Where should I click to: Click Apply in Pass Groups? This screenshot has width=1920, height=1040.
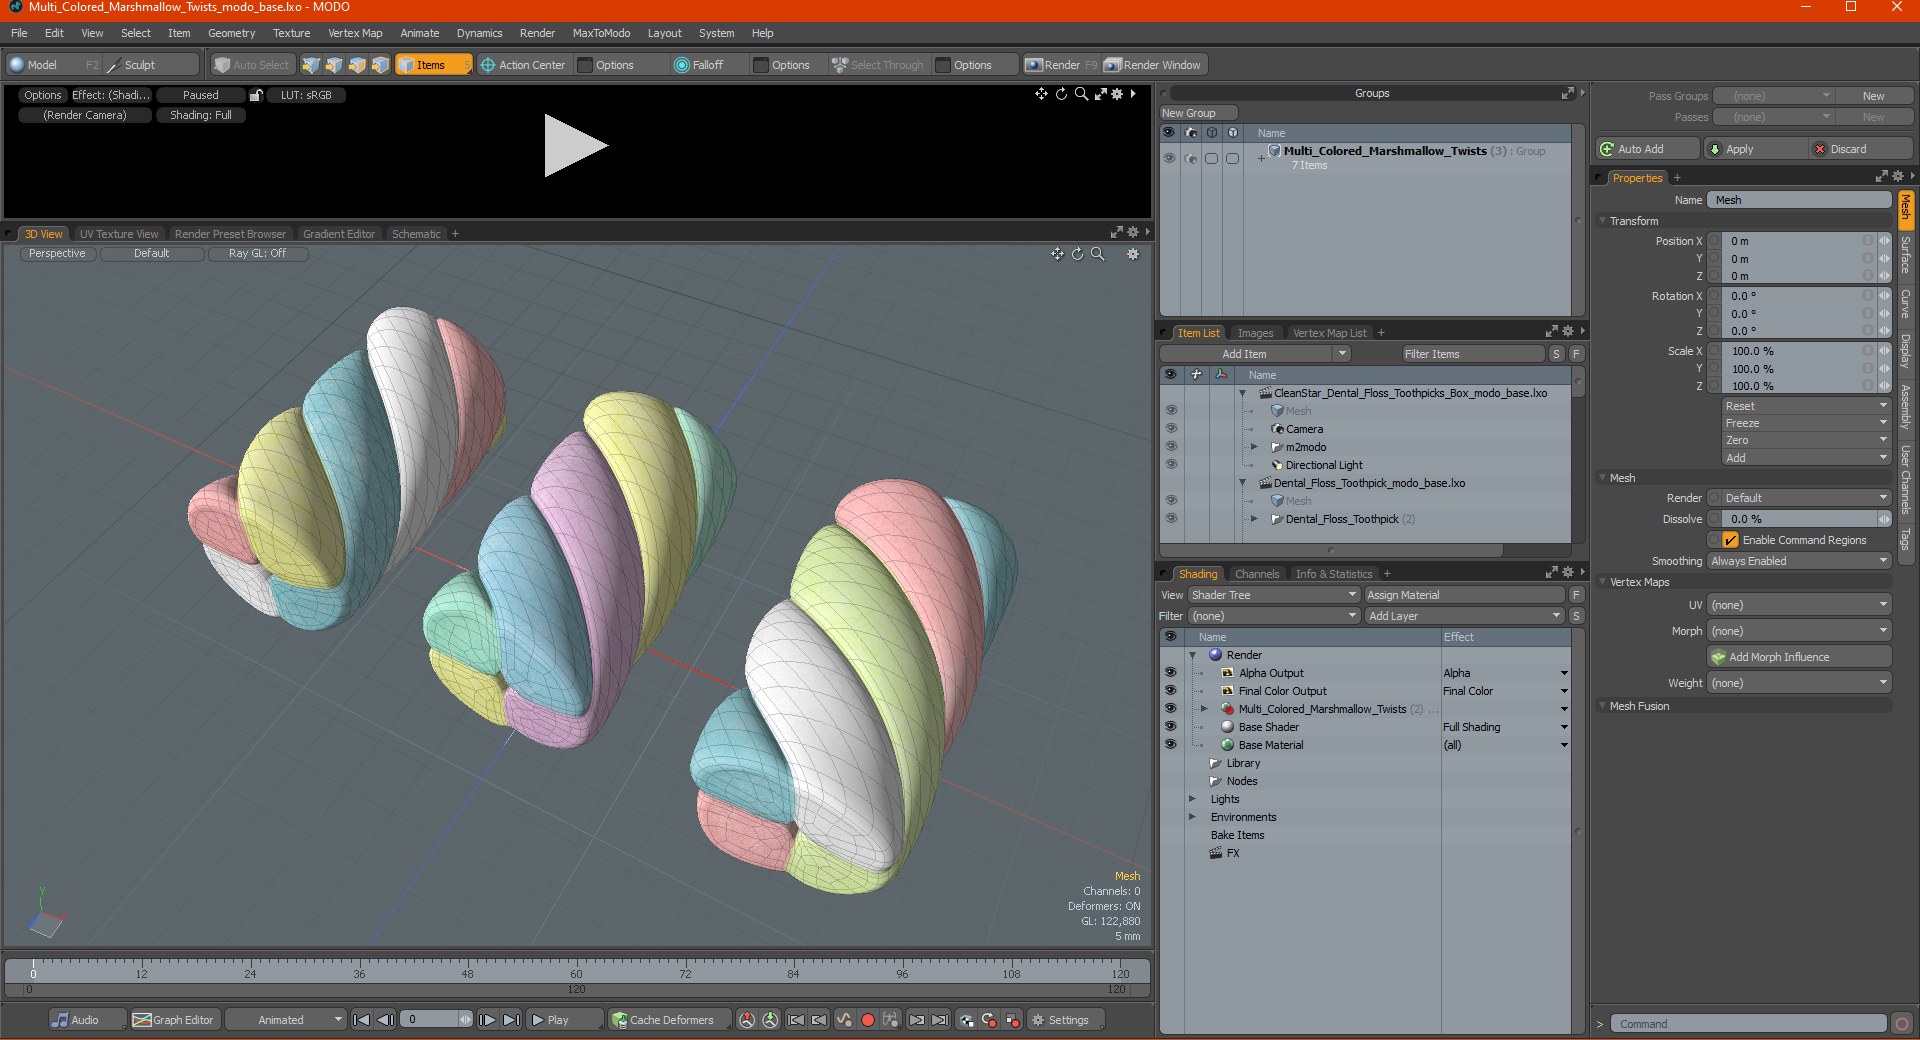coord(1755,149)
